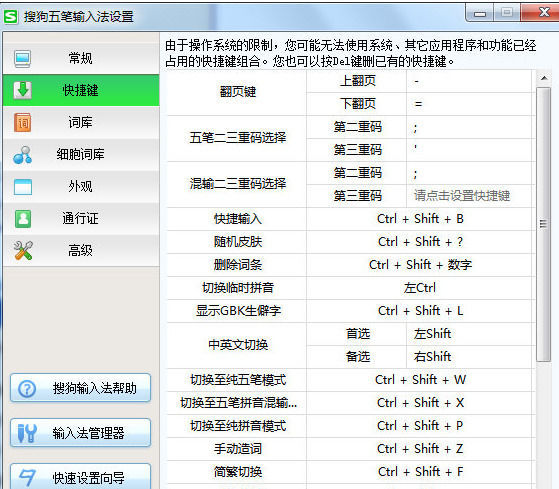Click the 翻页键 row label
The height and width of the screenshot is (489, 559).
[238, 92]
